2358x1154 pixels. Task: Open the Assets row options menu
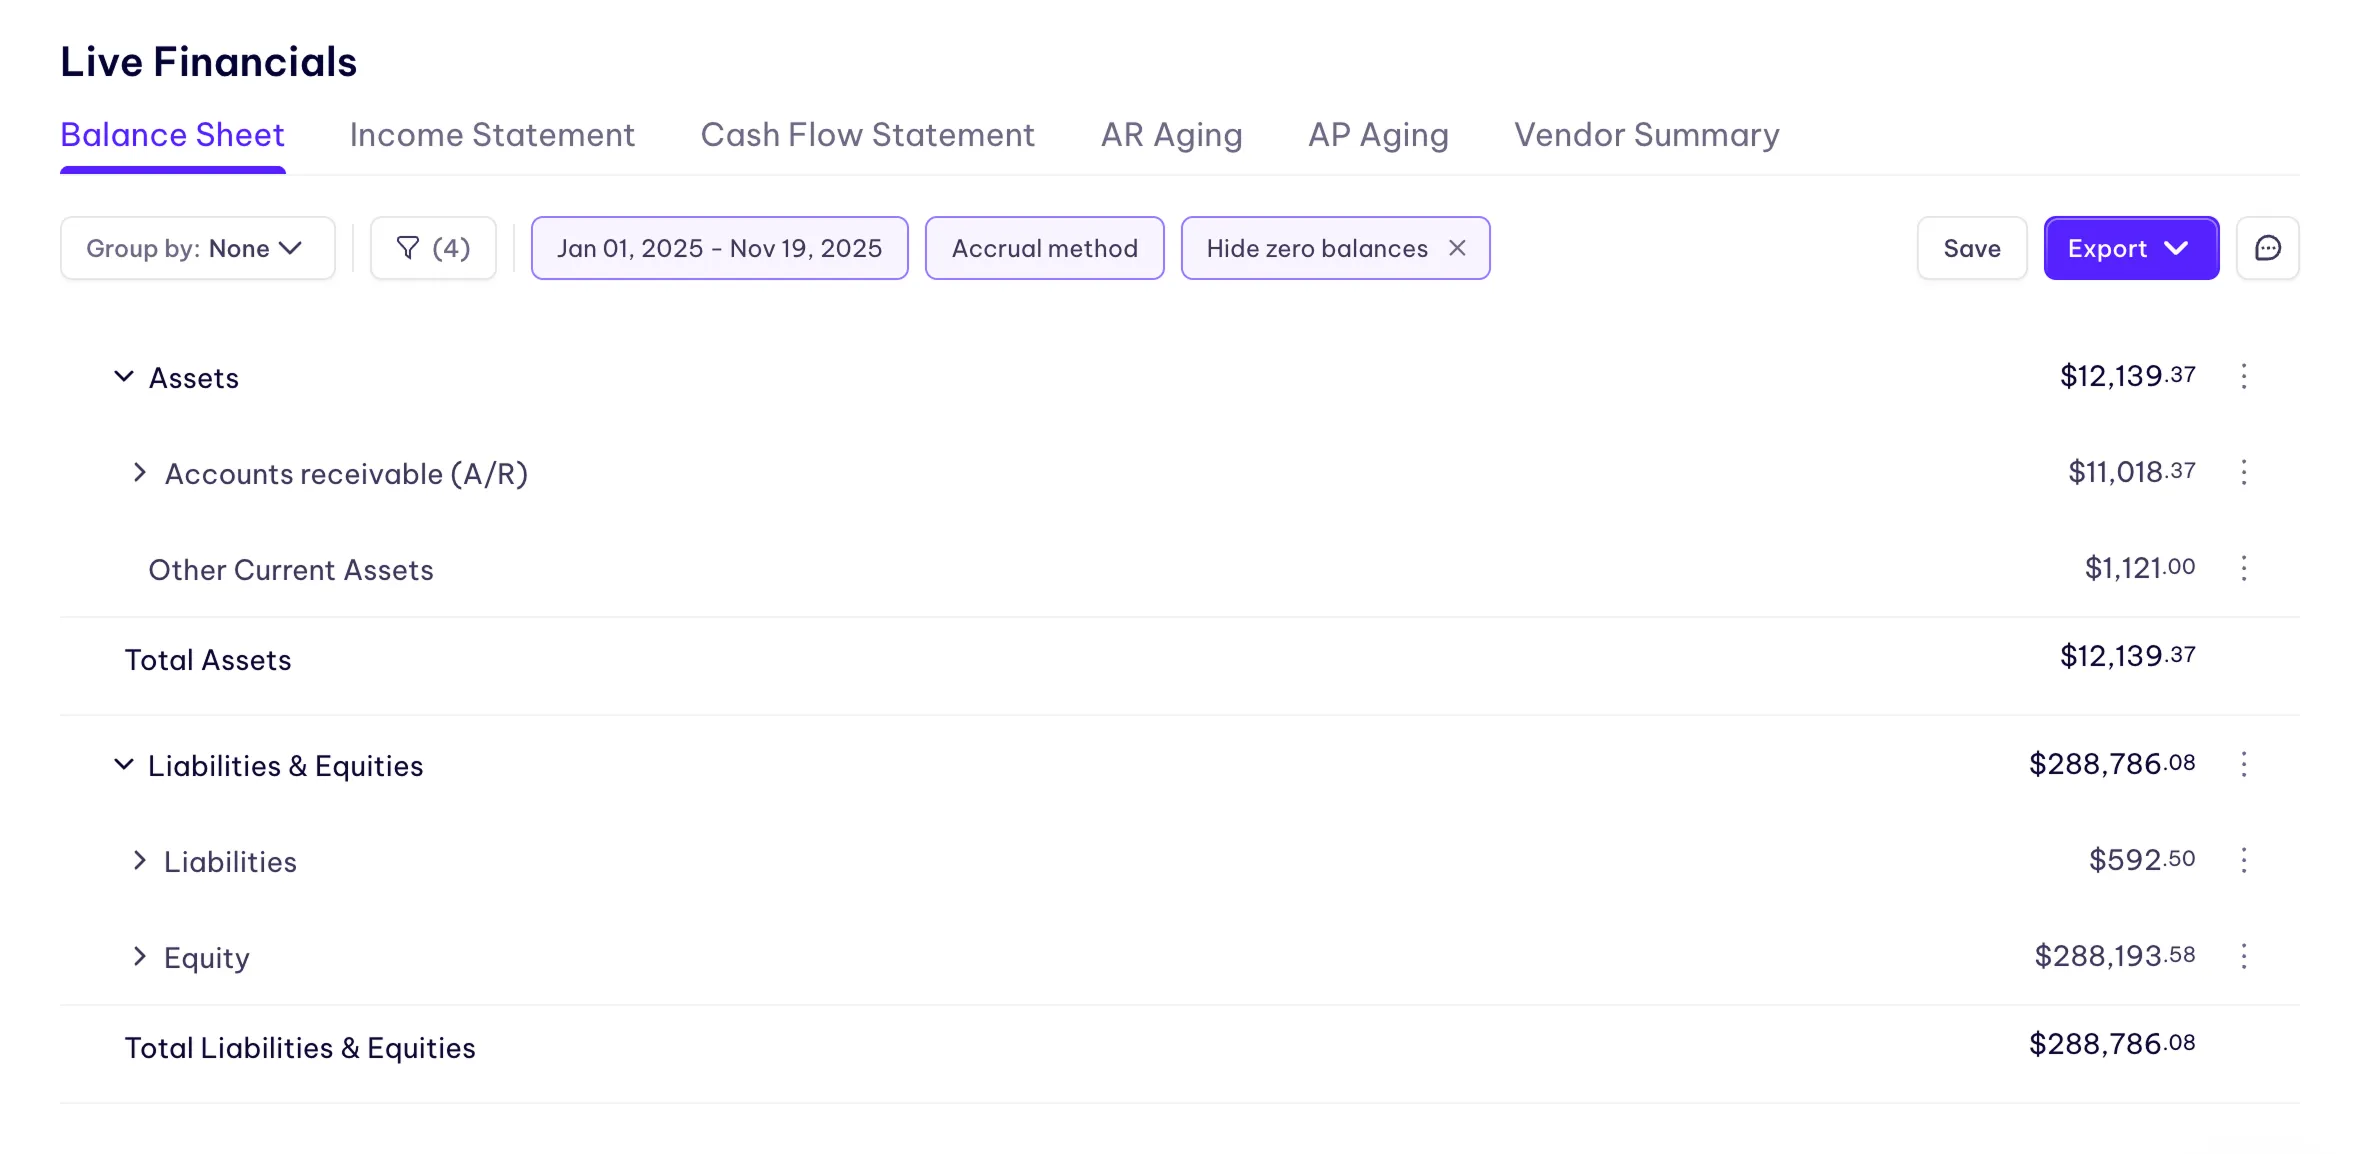click(2245, 377)
